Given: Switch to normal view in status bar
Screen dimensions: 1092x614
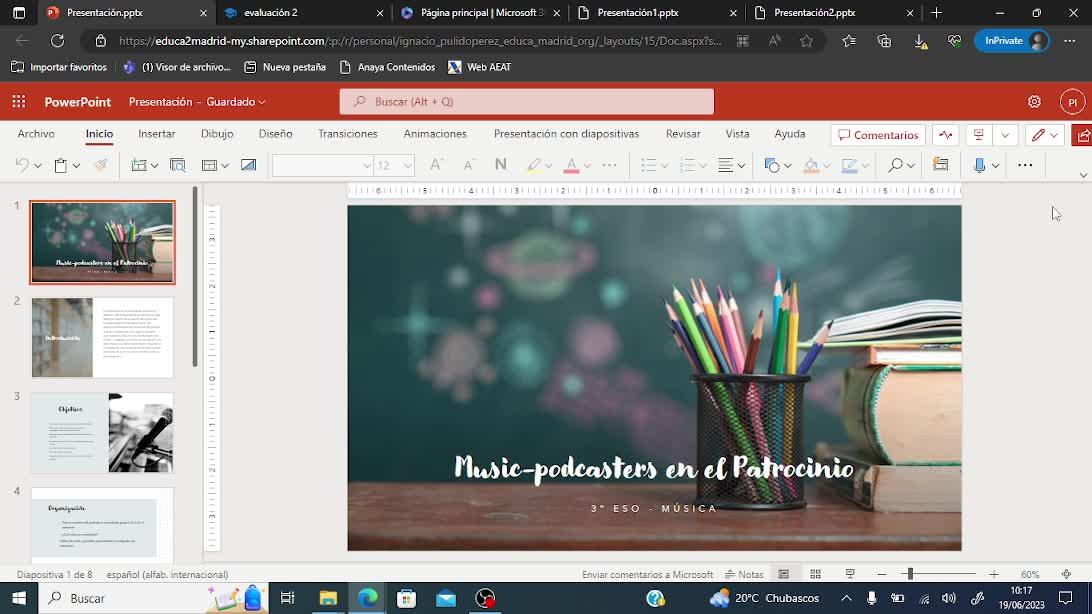Looking at the screenshot, I should [x=784, y=574].
